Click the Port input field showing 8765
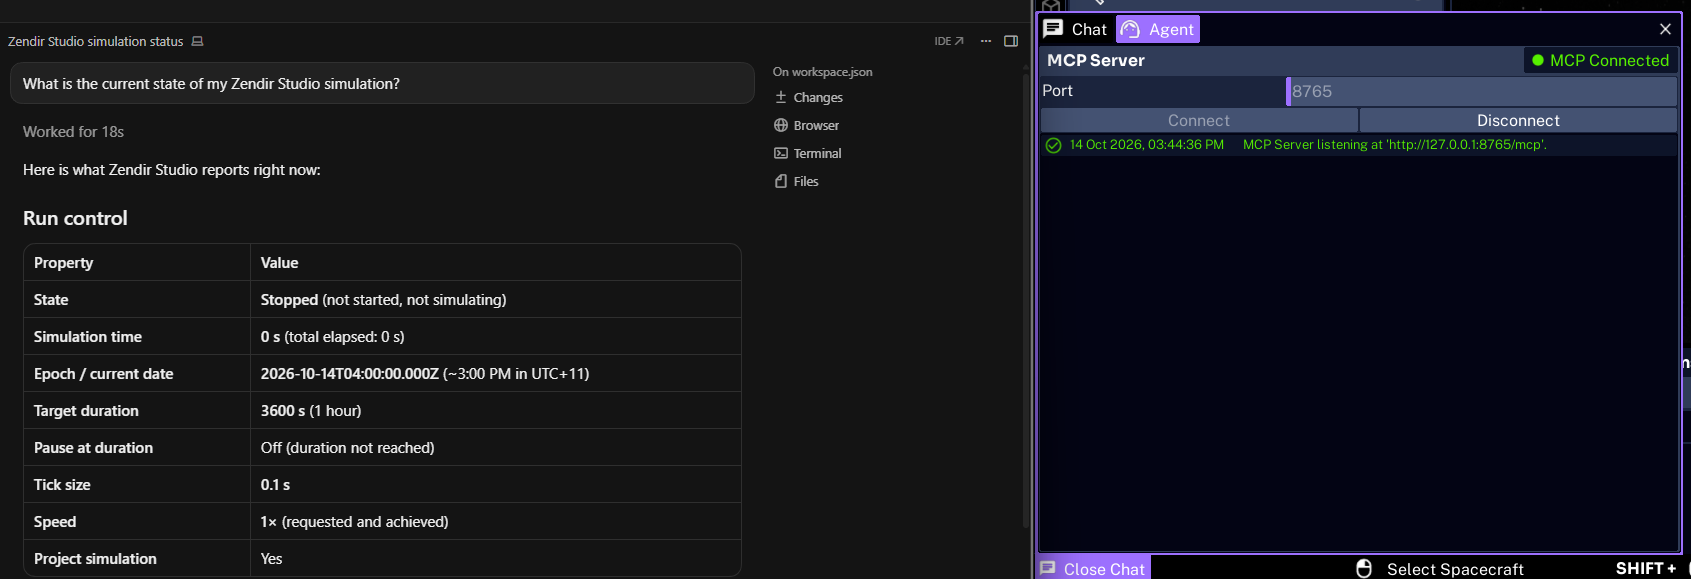The height and width of the screenshot is (579, 1691). (1481, 91)
